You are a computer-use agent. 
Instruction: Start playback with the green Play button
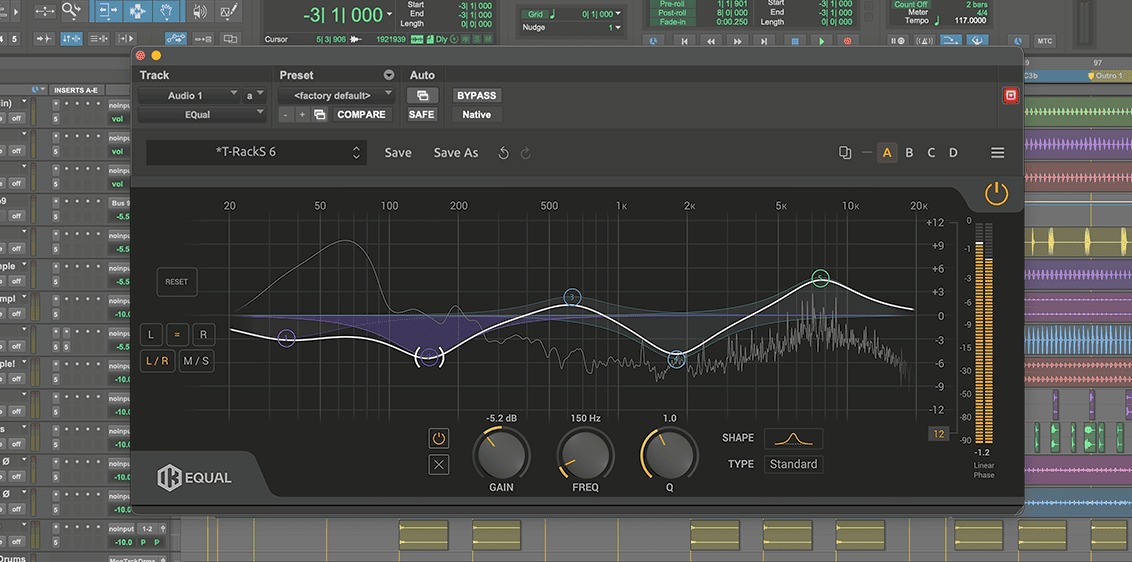(x=822, y=41)
